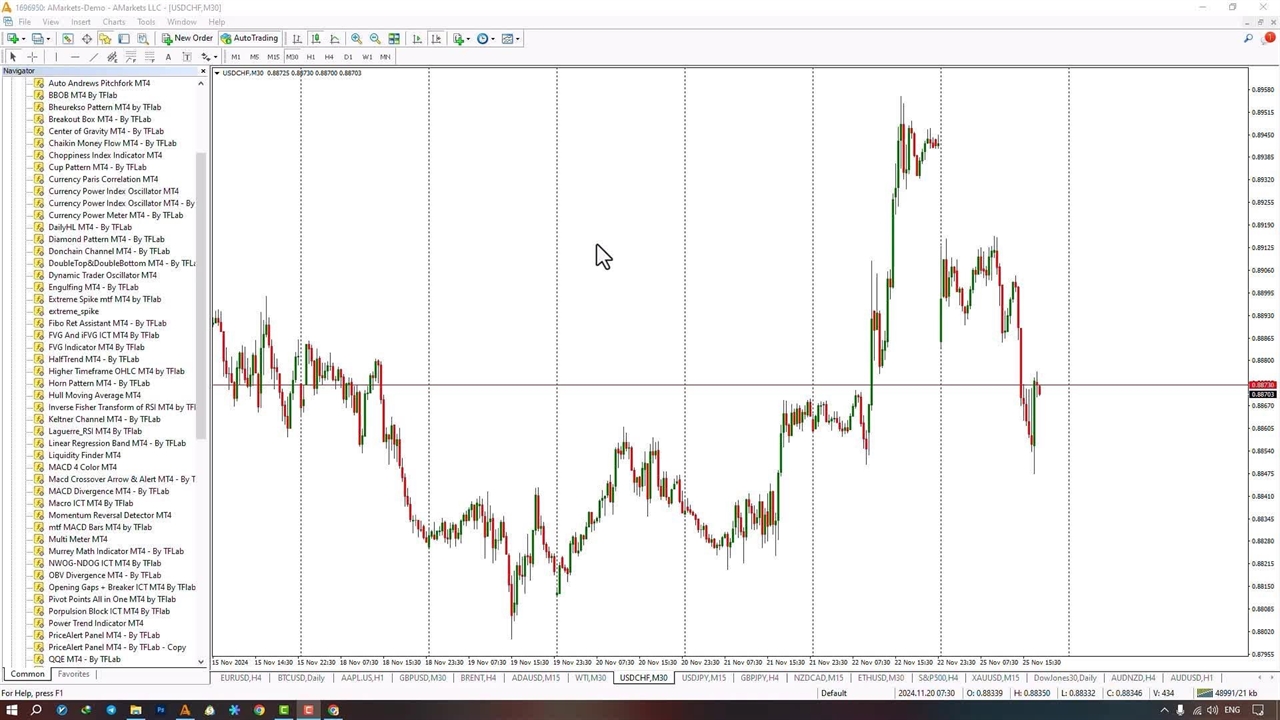This screenshot has width=1280, height=720.
Task: Open the new chart dropdown arrow
Action: tap(24, 39)
